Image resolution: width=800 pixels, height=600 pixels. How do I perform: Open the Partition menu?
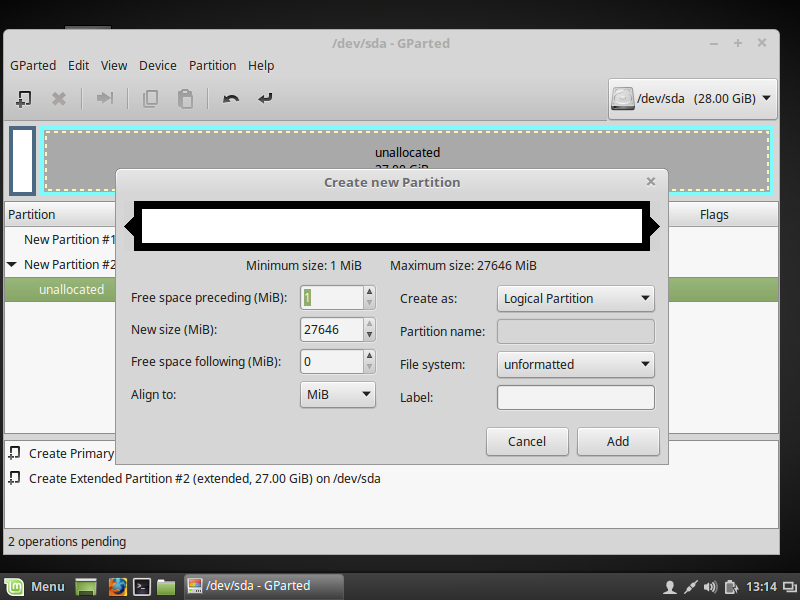pos(212,66)
